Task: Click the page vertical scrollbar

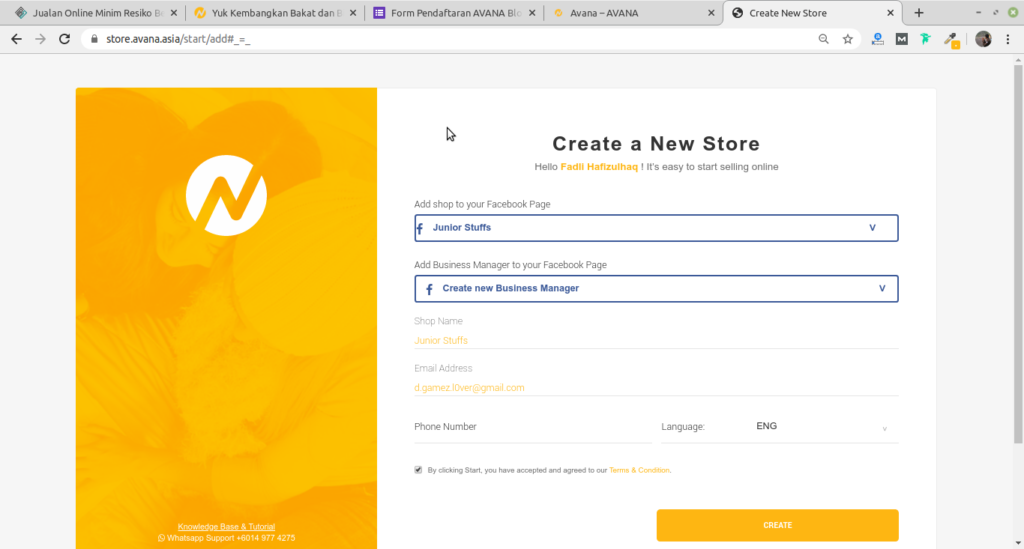Action: pyautogui.click(x=1018, y=253)
